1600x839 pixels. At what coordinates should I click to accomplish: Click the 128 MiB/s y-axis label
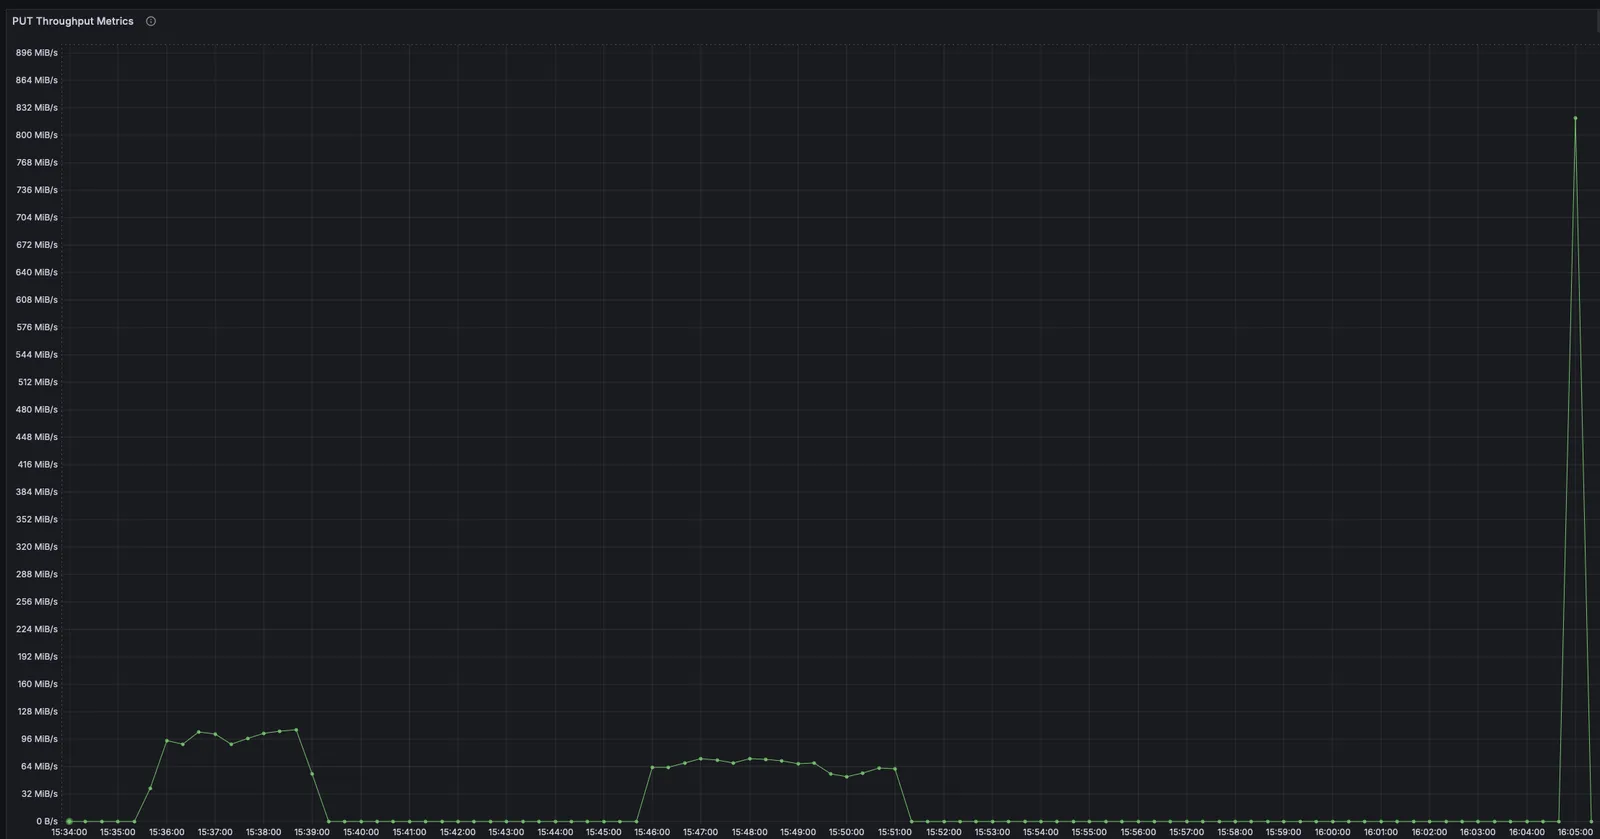pos(38,712)
